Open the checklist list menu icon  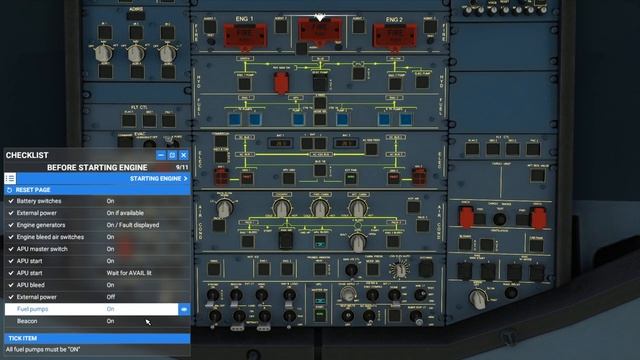(x=10, y=178)
